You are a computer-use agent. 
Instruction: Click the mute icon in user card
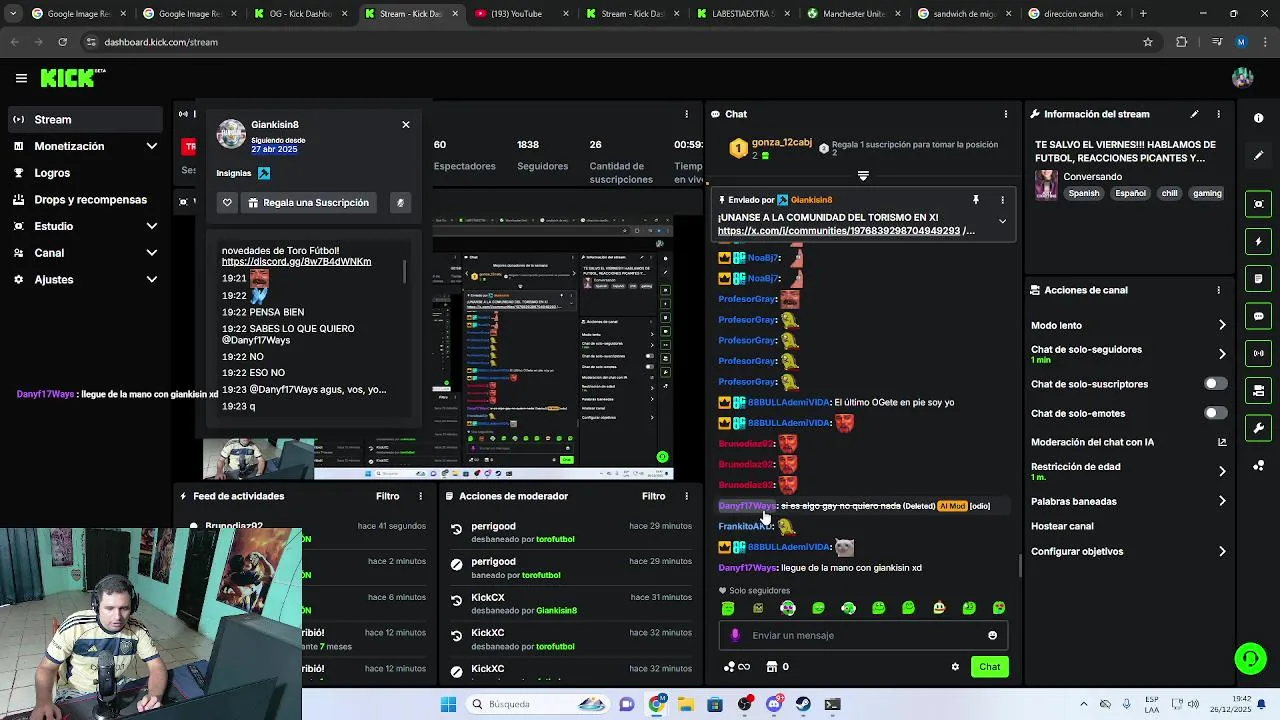click(400, 202)
